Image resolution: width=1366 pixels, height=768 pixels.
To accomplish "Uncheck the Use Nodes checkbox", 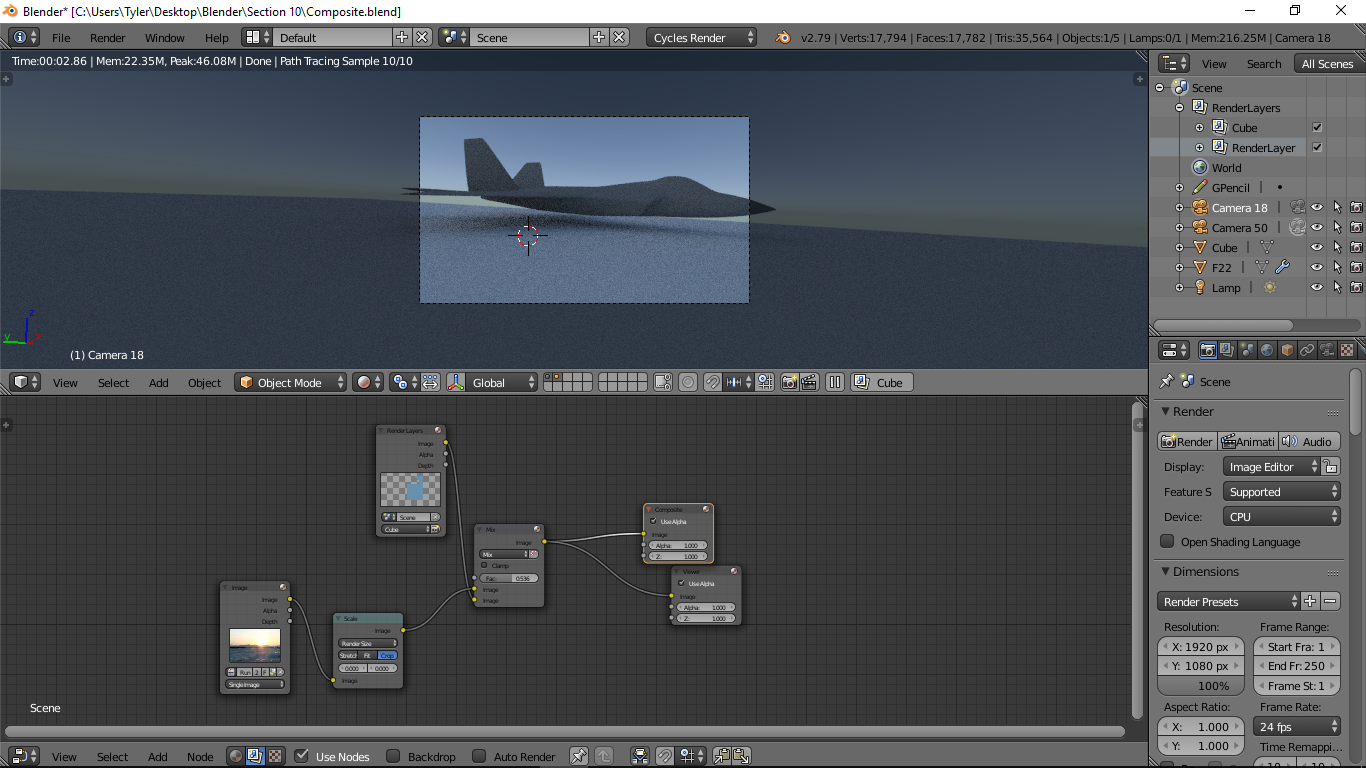I will [302, 756].
